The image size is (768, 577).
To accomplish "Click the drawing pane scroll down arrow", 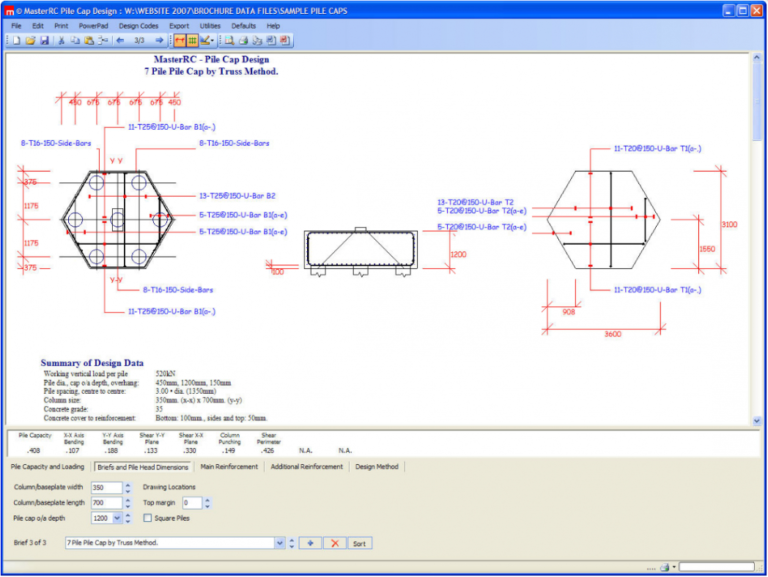I will pyautogui.click(x=757, y=421).
